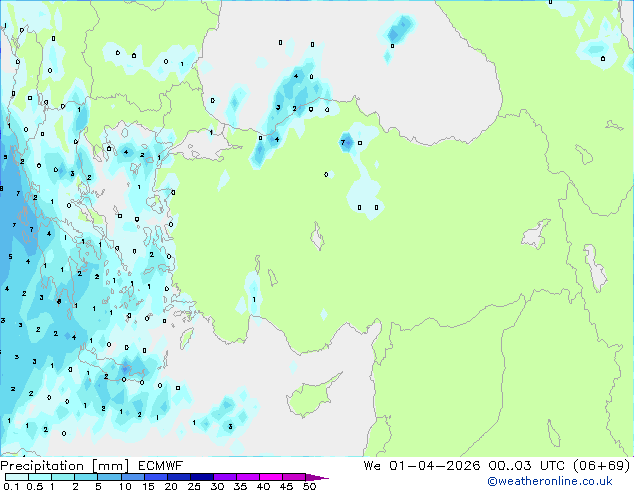Image resolution: width=634 pixels, height=490 pixels.
Task: Click the 'Precipitation [mm]' title text
Action: point(64,466)
